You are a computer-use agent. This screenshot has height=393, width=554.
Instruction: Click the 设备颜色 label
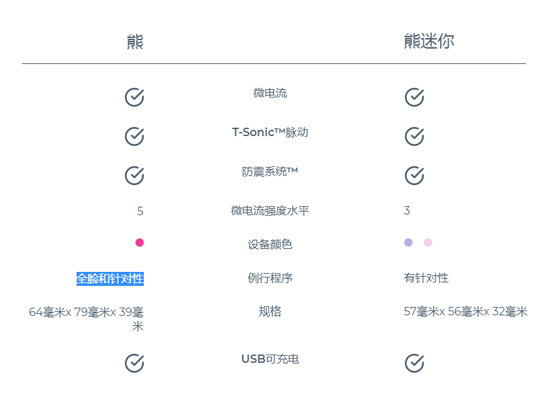coord(270,244)
